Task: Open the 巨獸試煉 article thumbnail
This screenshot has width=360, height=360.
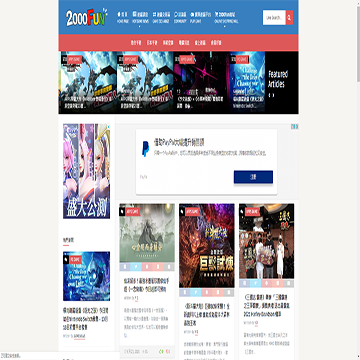Action: 207,246
